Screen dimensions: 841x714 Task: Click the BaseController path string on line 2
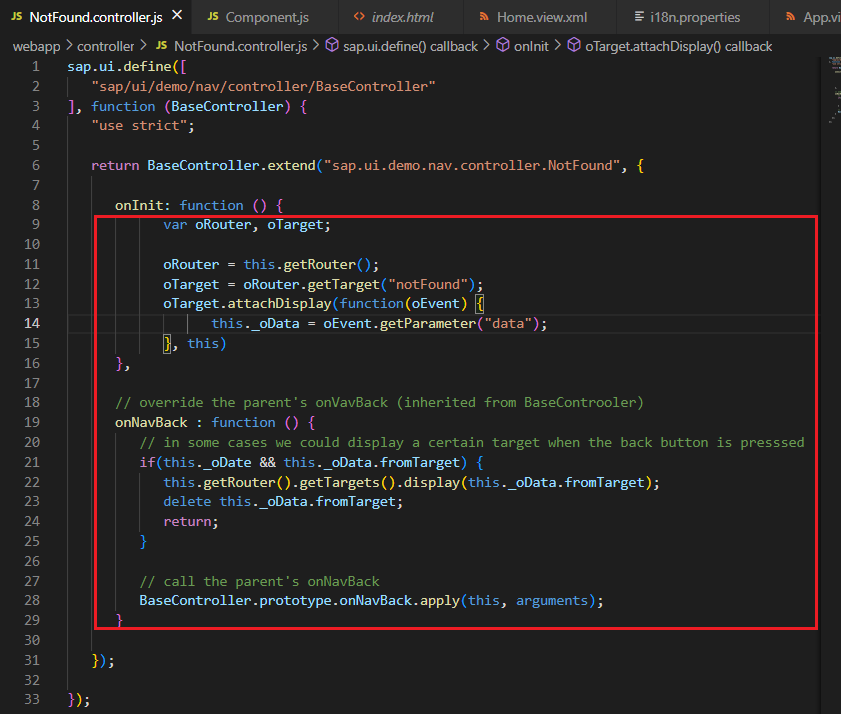pos(263,87)
